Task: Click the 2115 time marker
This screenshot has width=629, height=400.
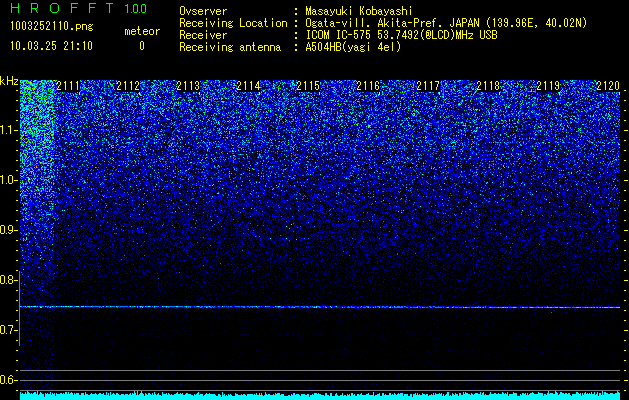Action: click(x=308, y=85)
